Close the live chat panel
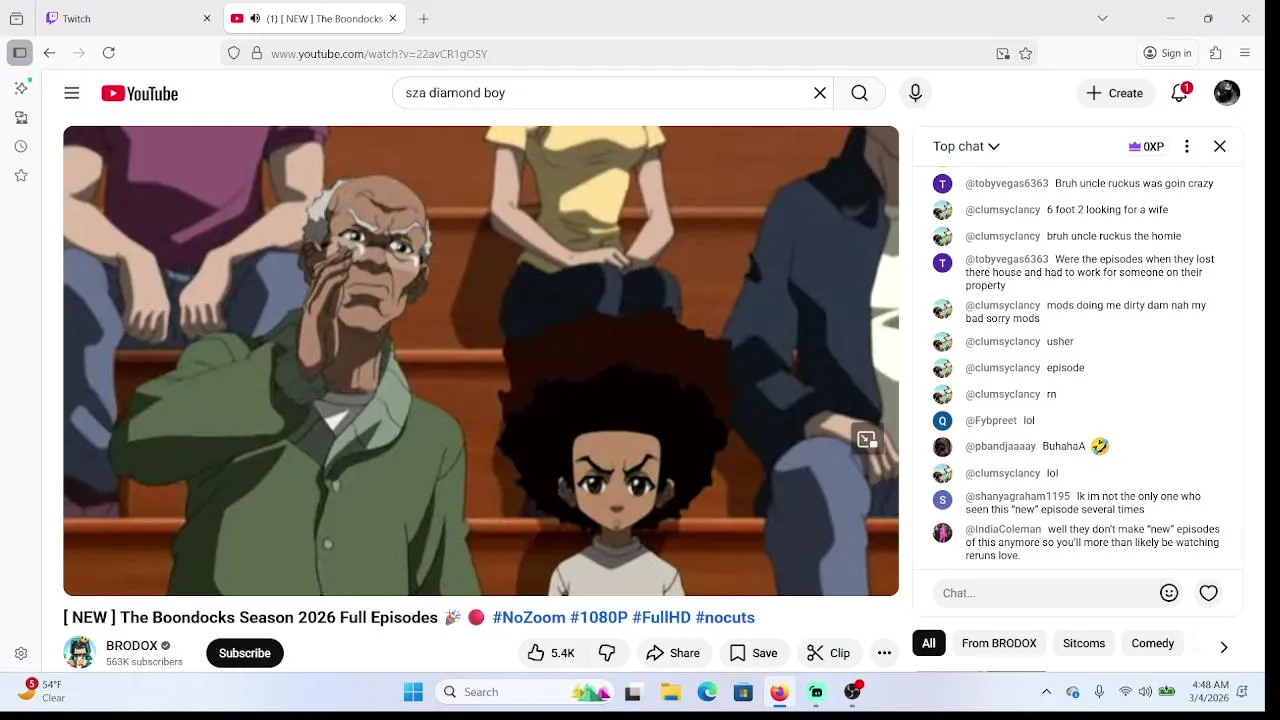The image size is (1280, 720). [x=1220, y=146]
